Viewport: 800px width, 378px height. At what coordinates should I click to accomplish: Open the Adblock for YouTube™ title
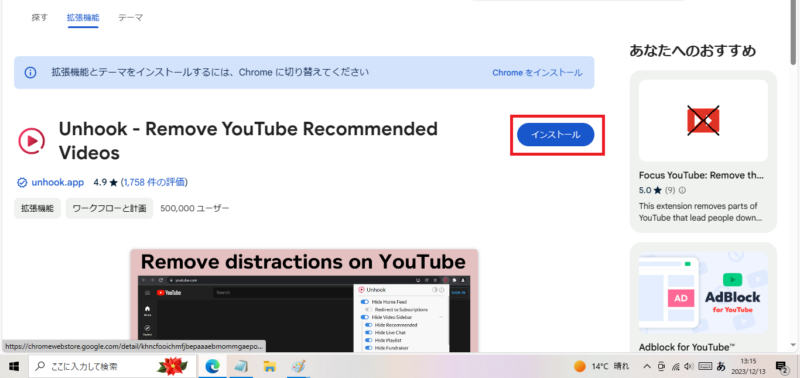[x=687, y=347]
